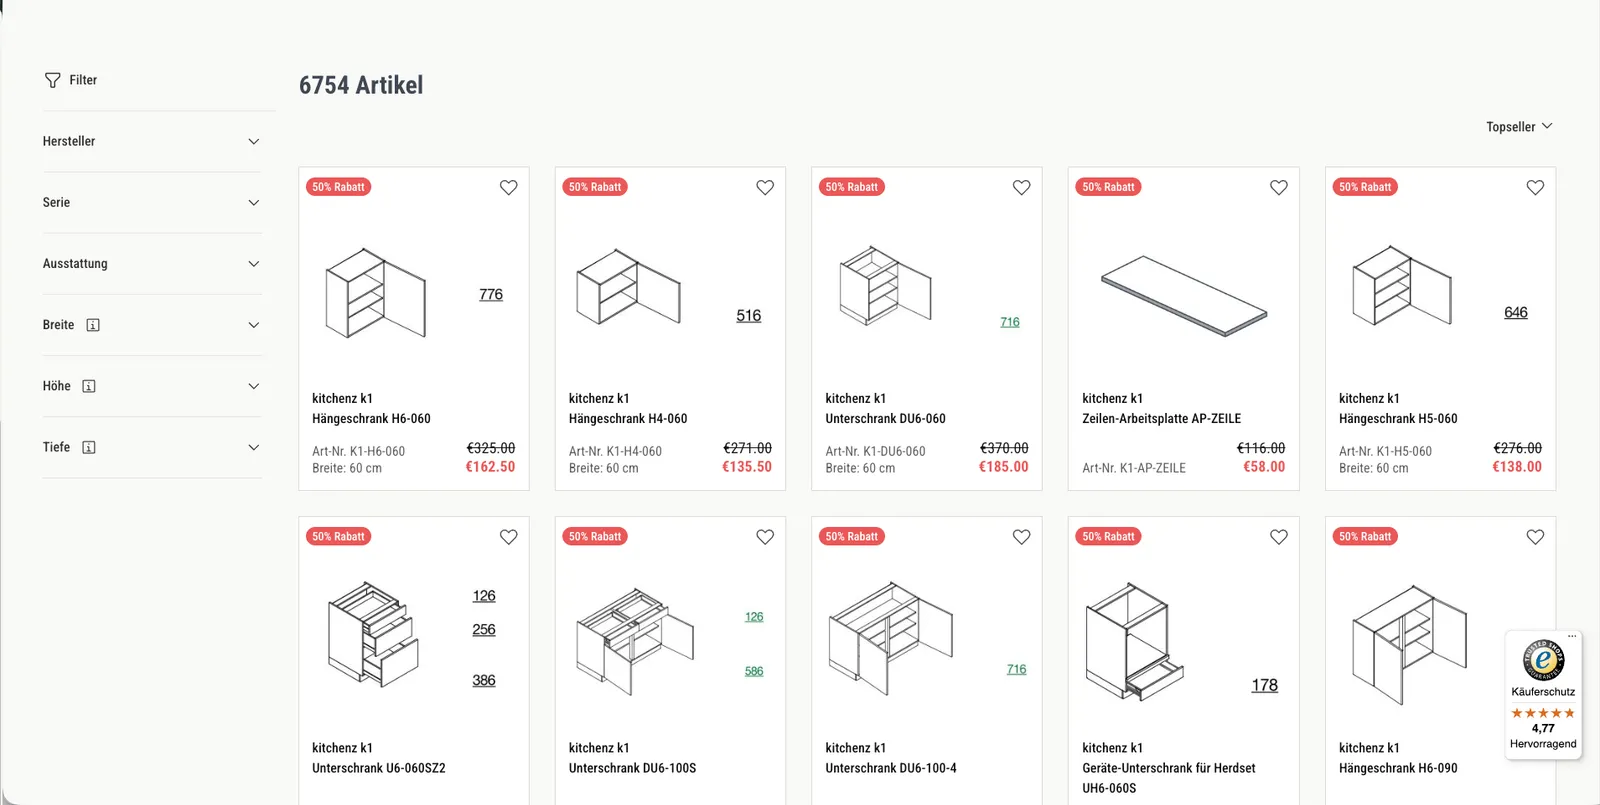This screenshot has width=1600, height=805.
Task: Add Hängeschrank H4-060 to wishlist
Action: pos(765,187)
